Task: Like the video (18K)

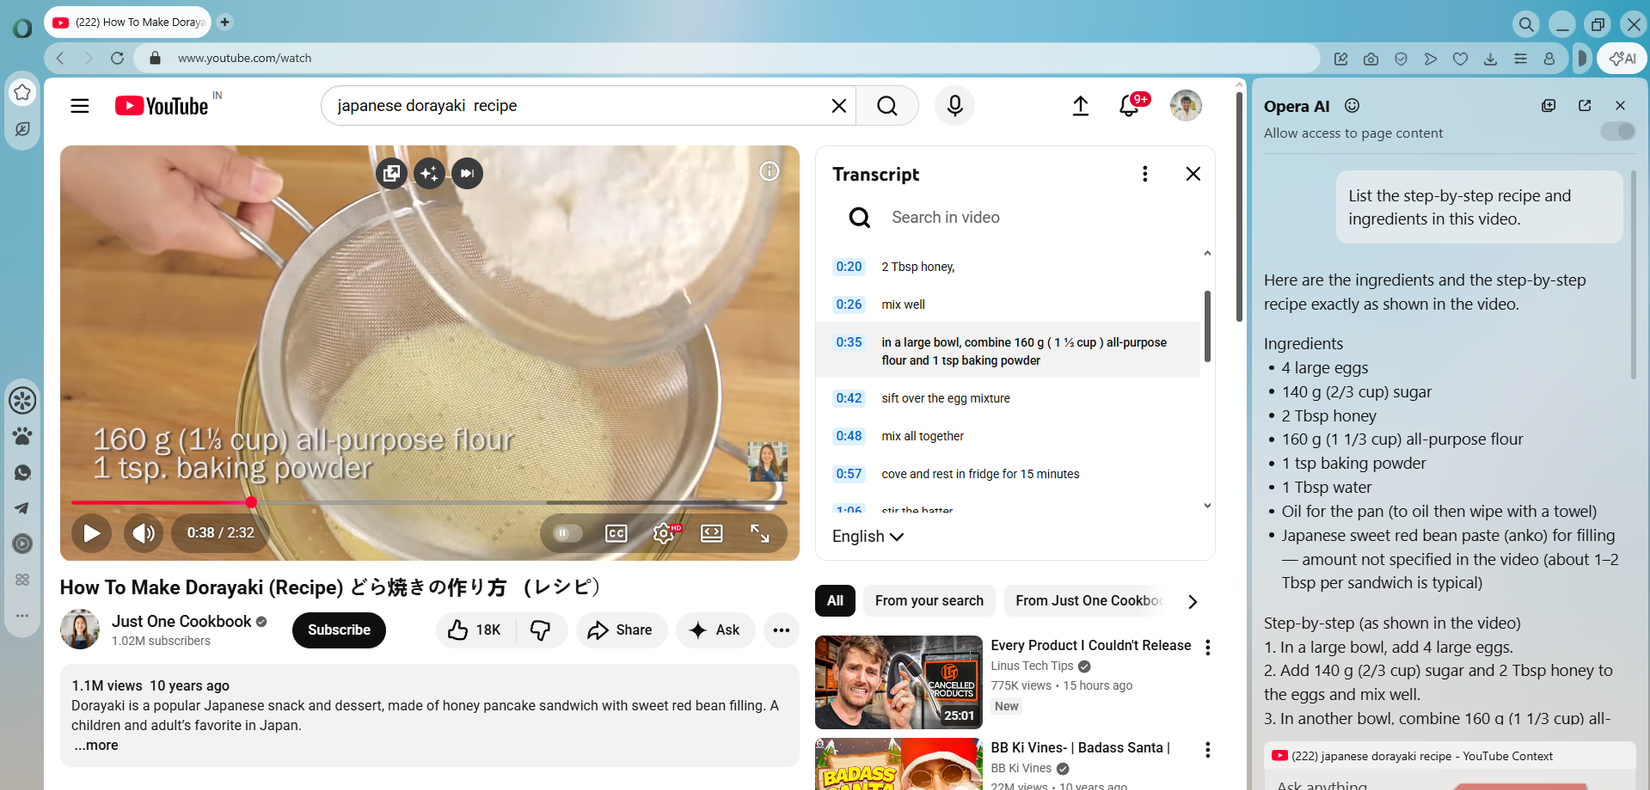Action: click(475, 630)
